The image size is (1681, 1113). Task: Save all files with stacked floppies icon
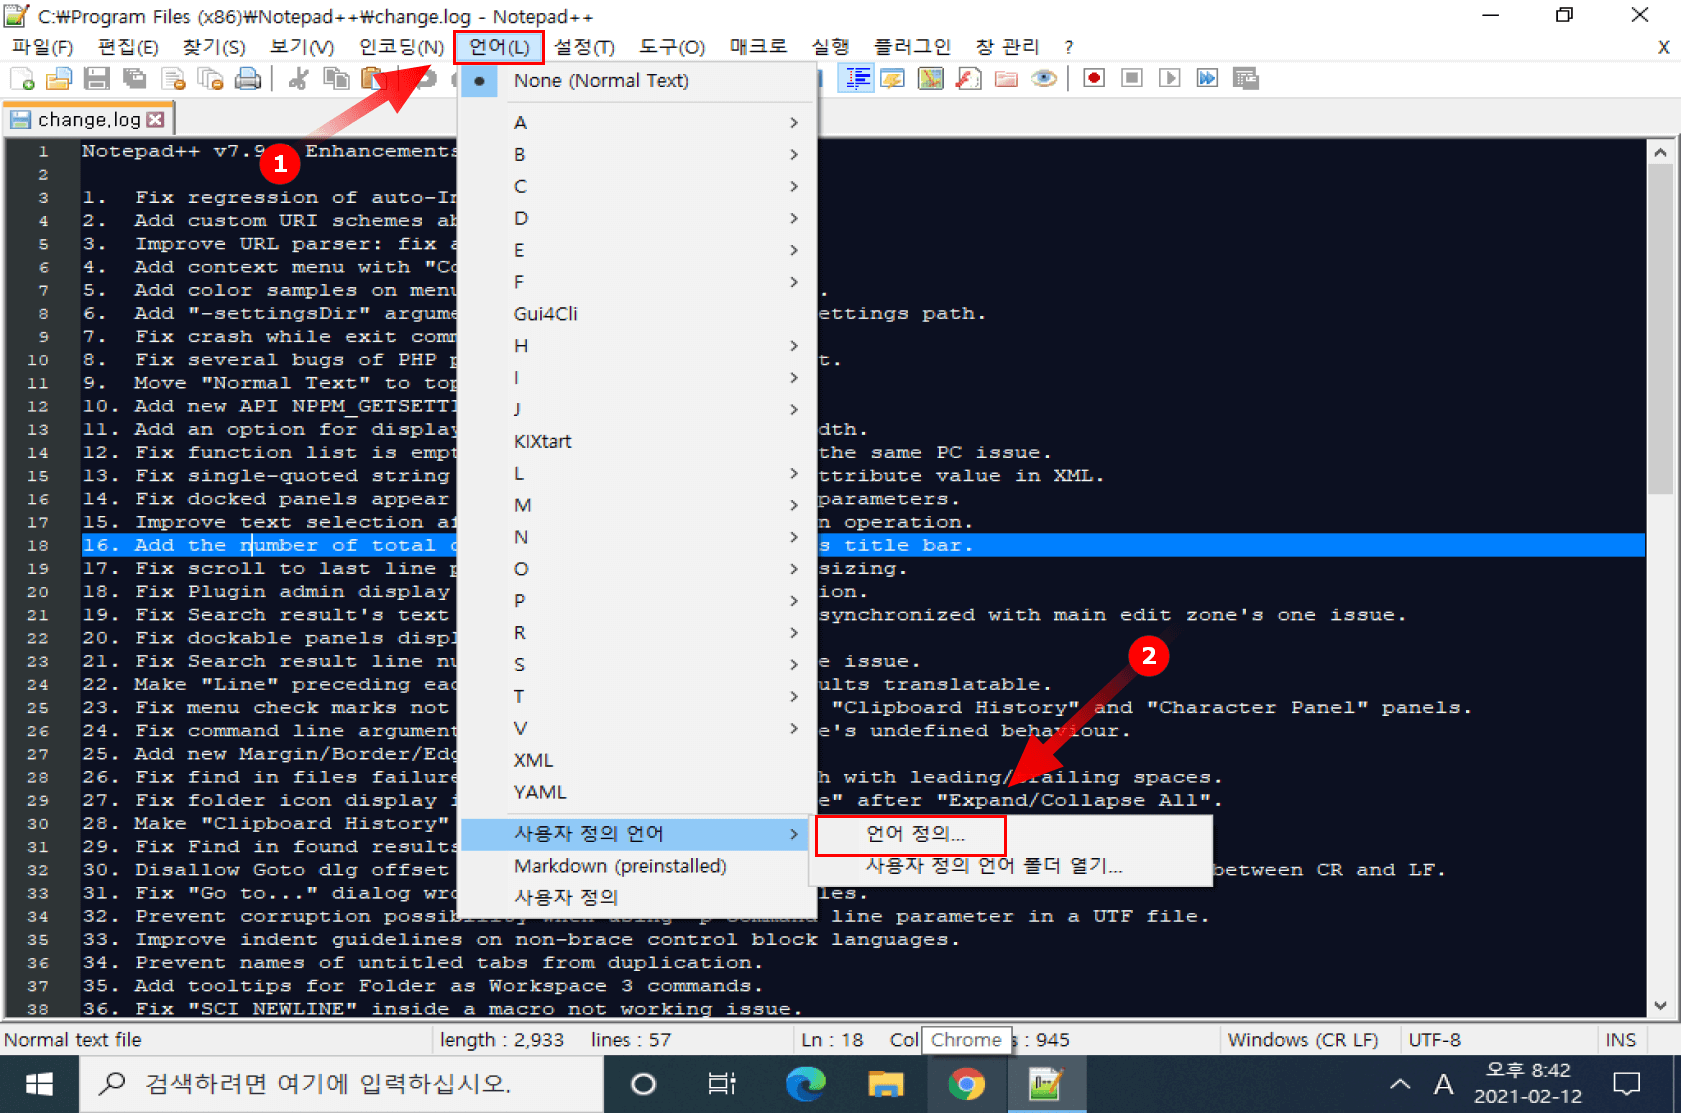point(134,79)
